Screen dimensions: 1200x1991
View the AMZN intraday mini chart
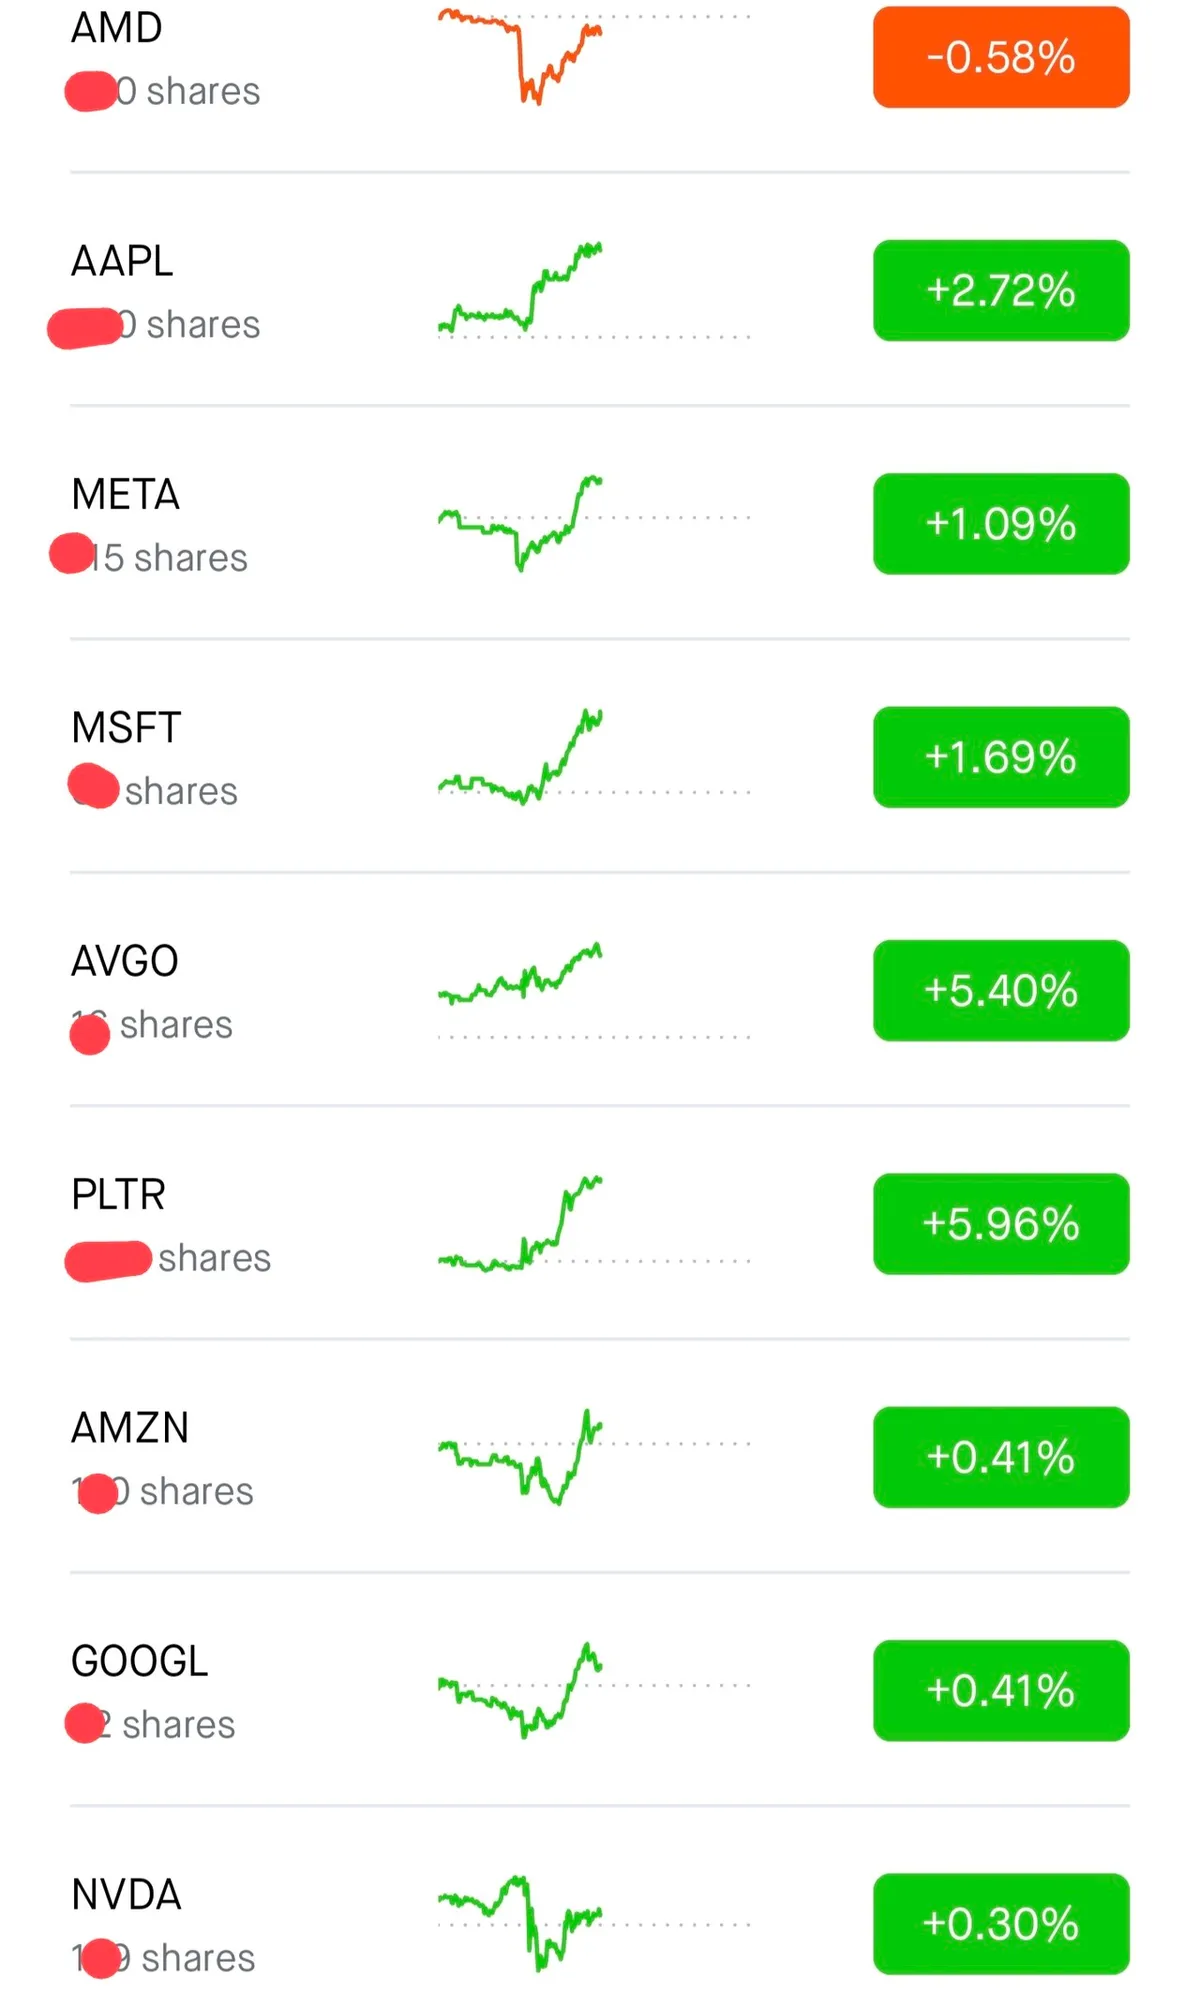[520, 1455]
